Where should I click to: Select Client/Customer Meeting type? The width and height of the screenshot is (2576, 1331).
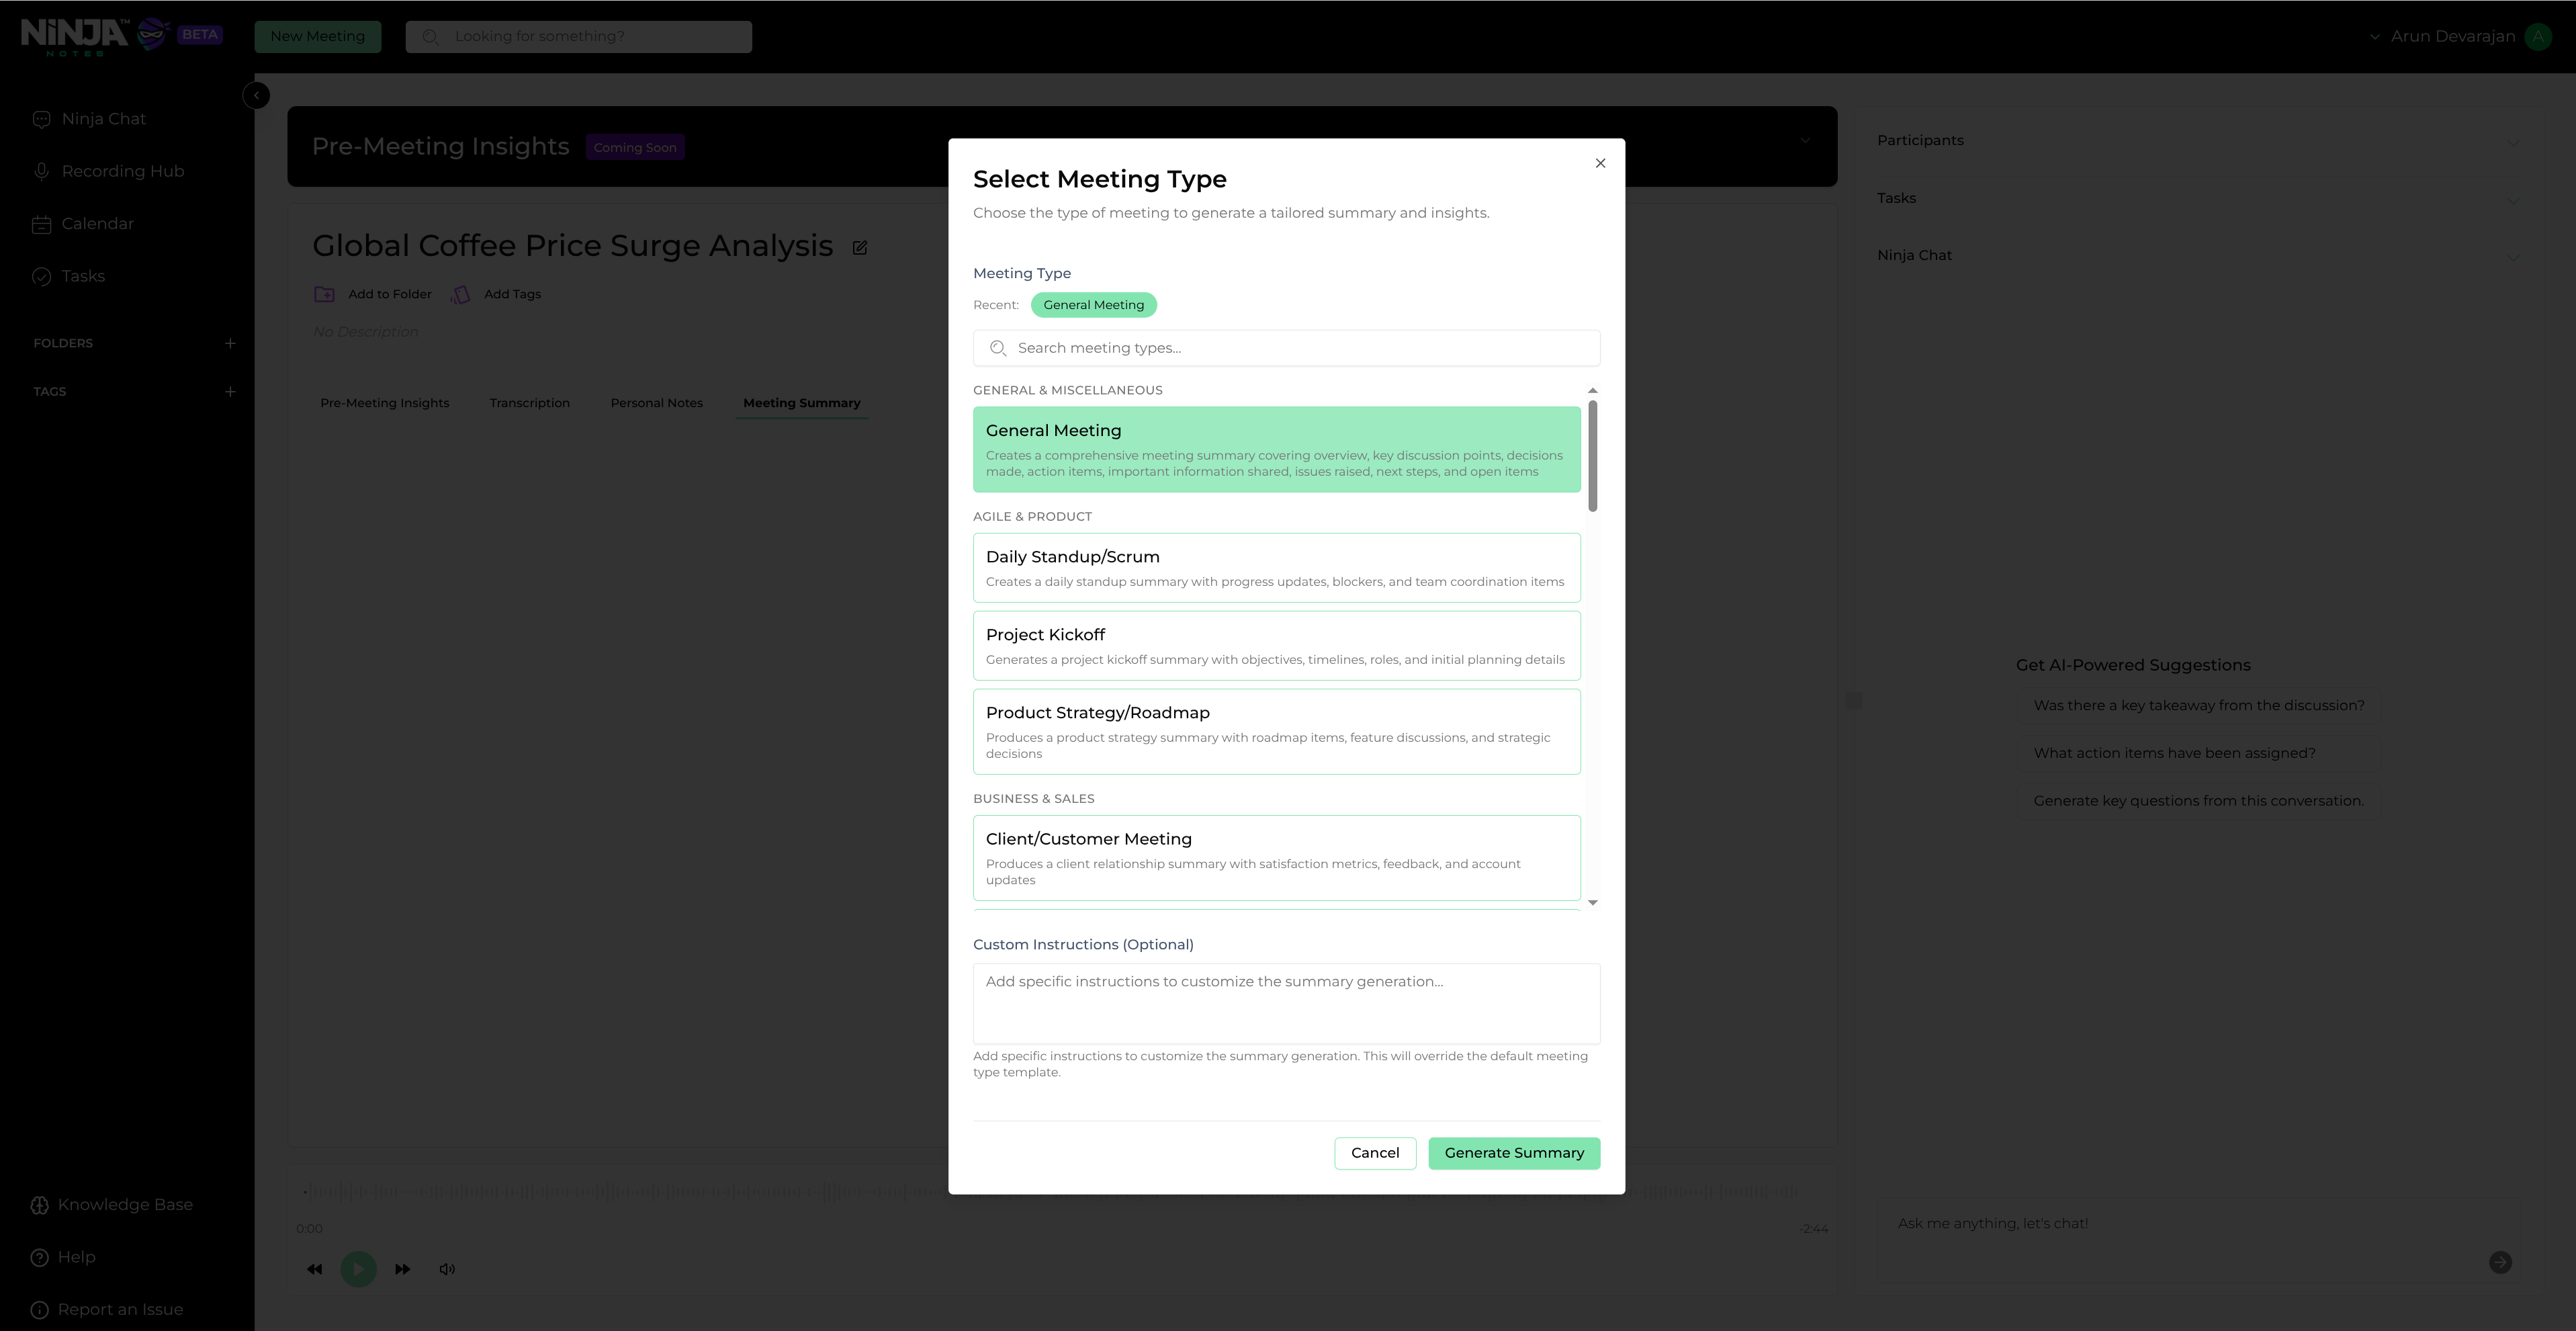1276,857
